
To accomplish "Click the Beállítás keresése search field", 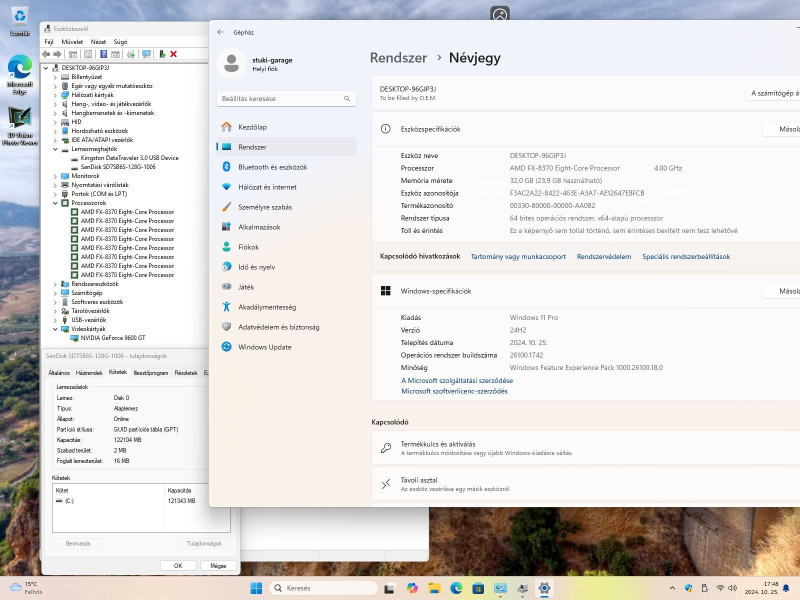I will point(286,98).
